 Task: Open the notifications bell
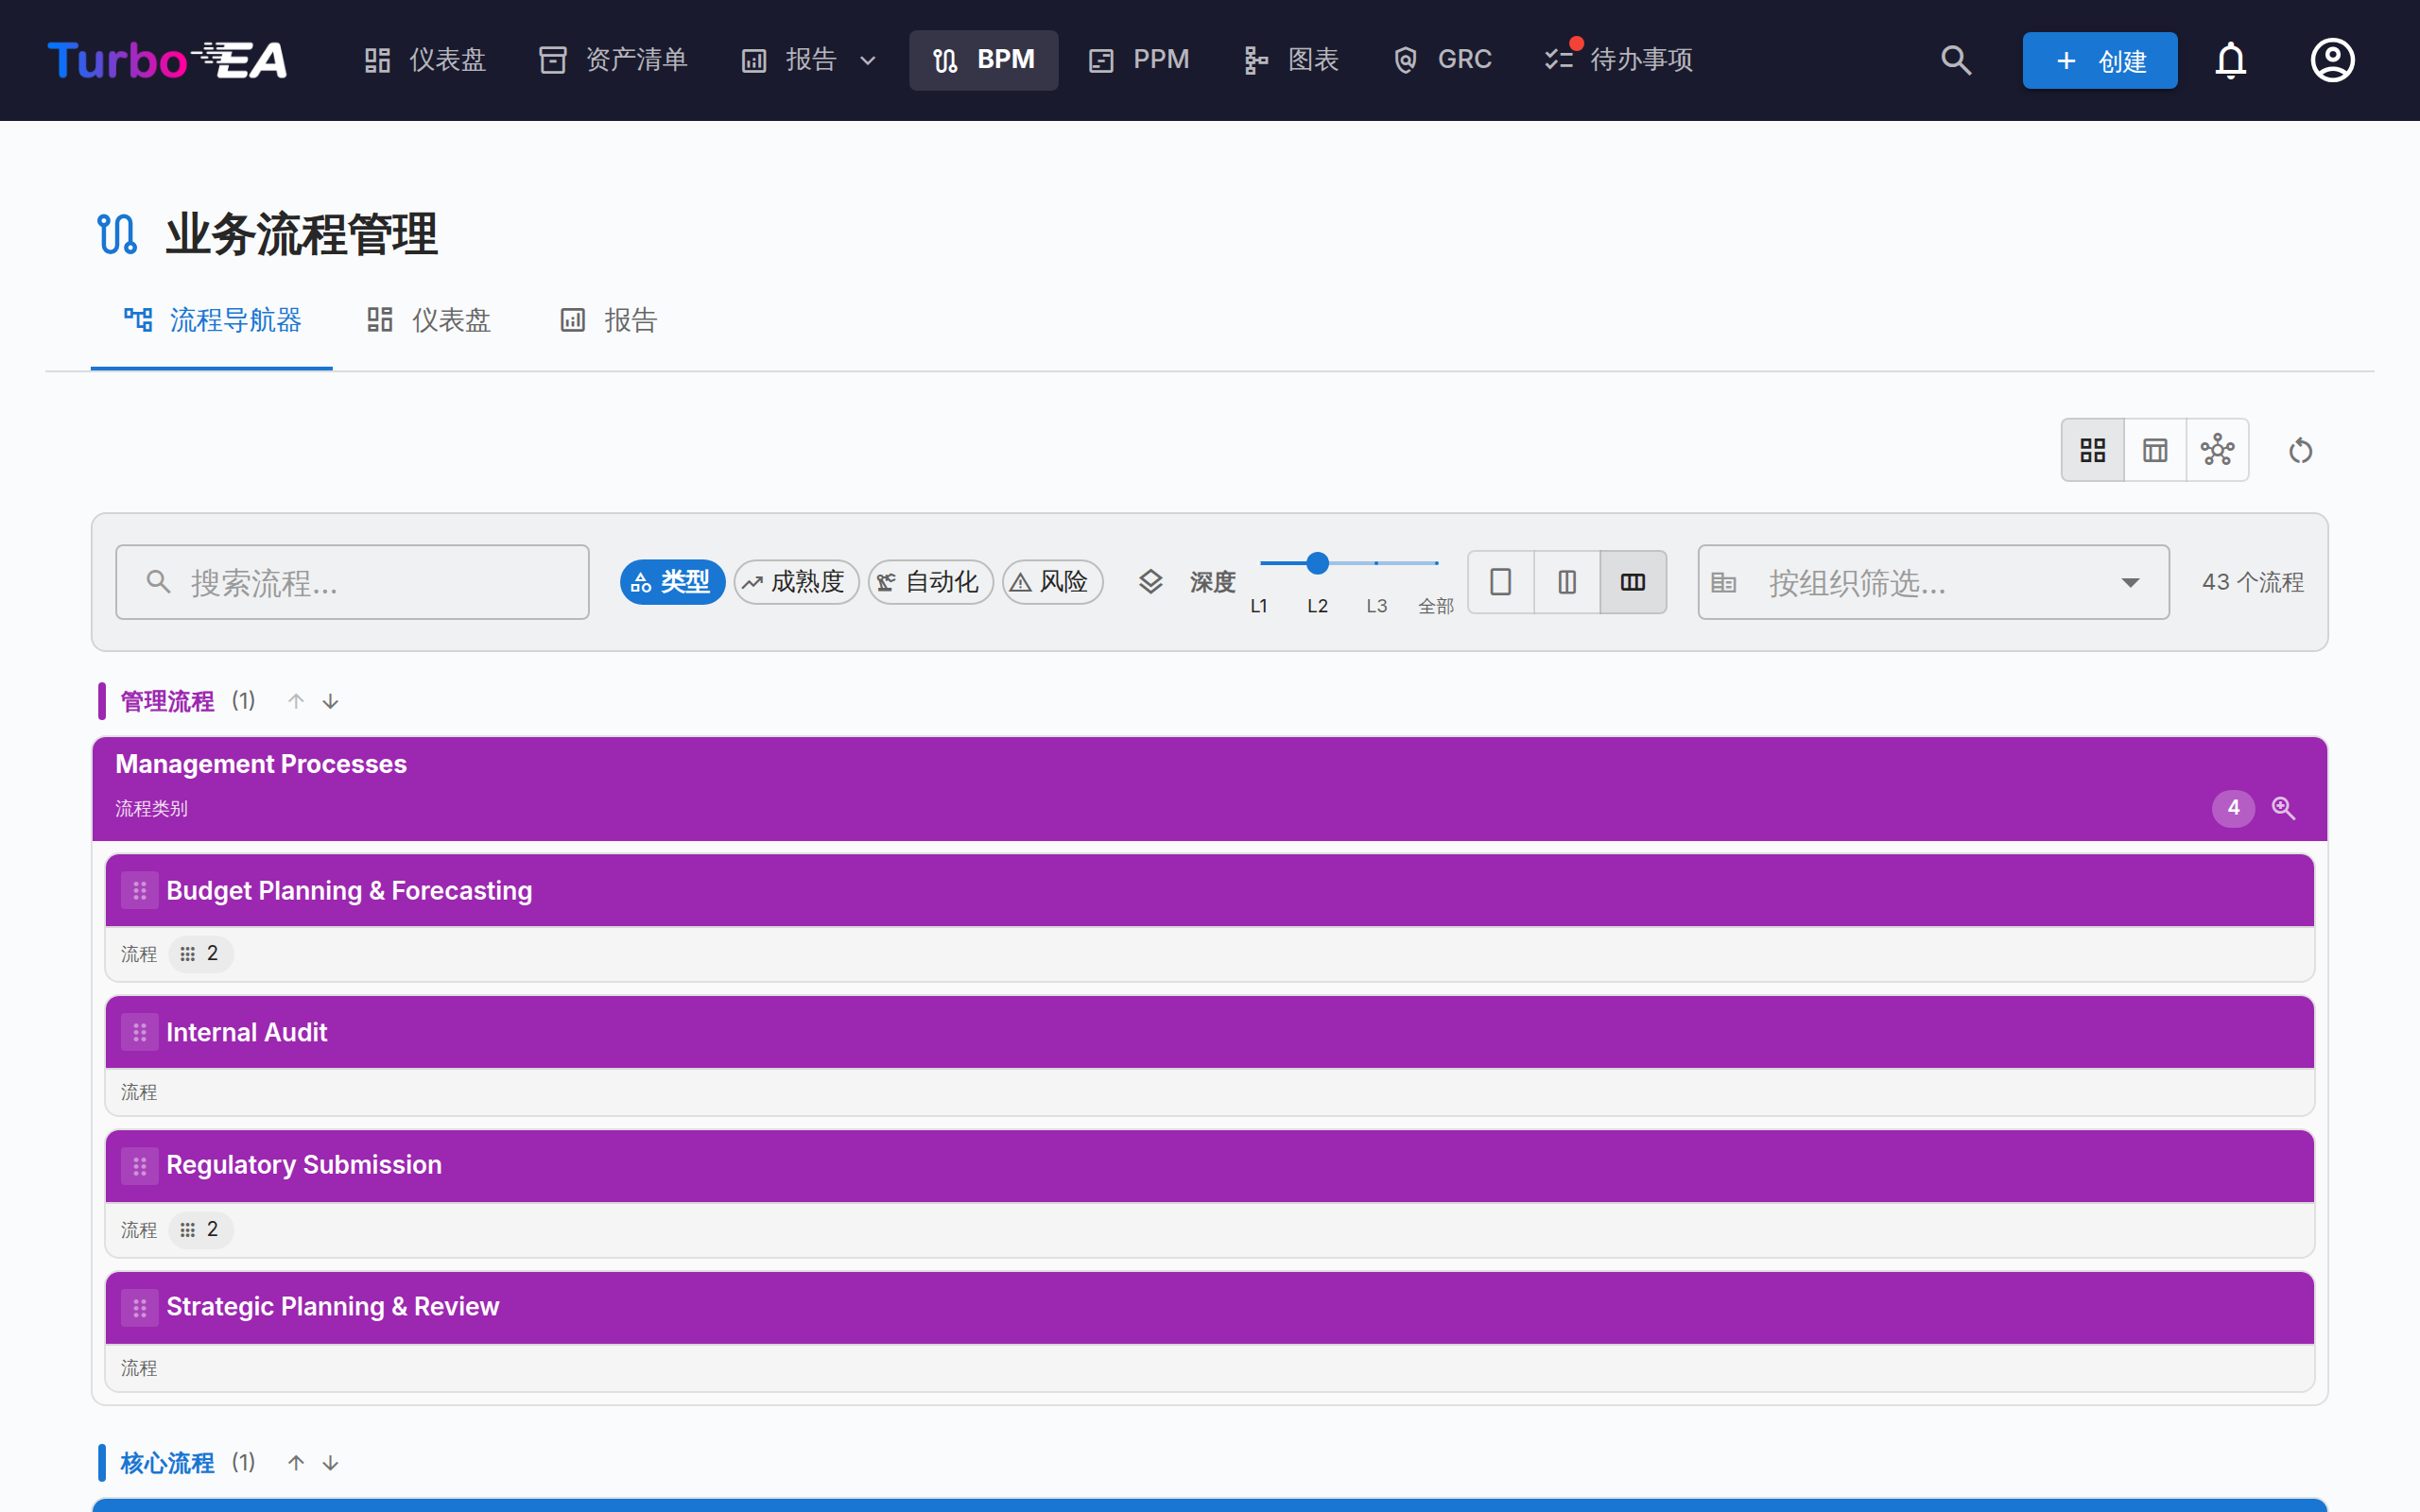2230,60
